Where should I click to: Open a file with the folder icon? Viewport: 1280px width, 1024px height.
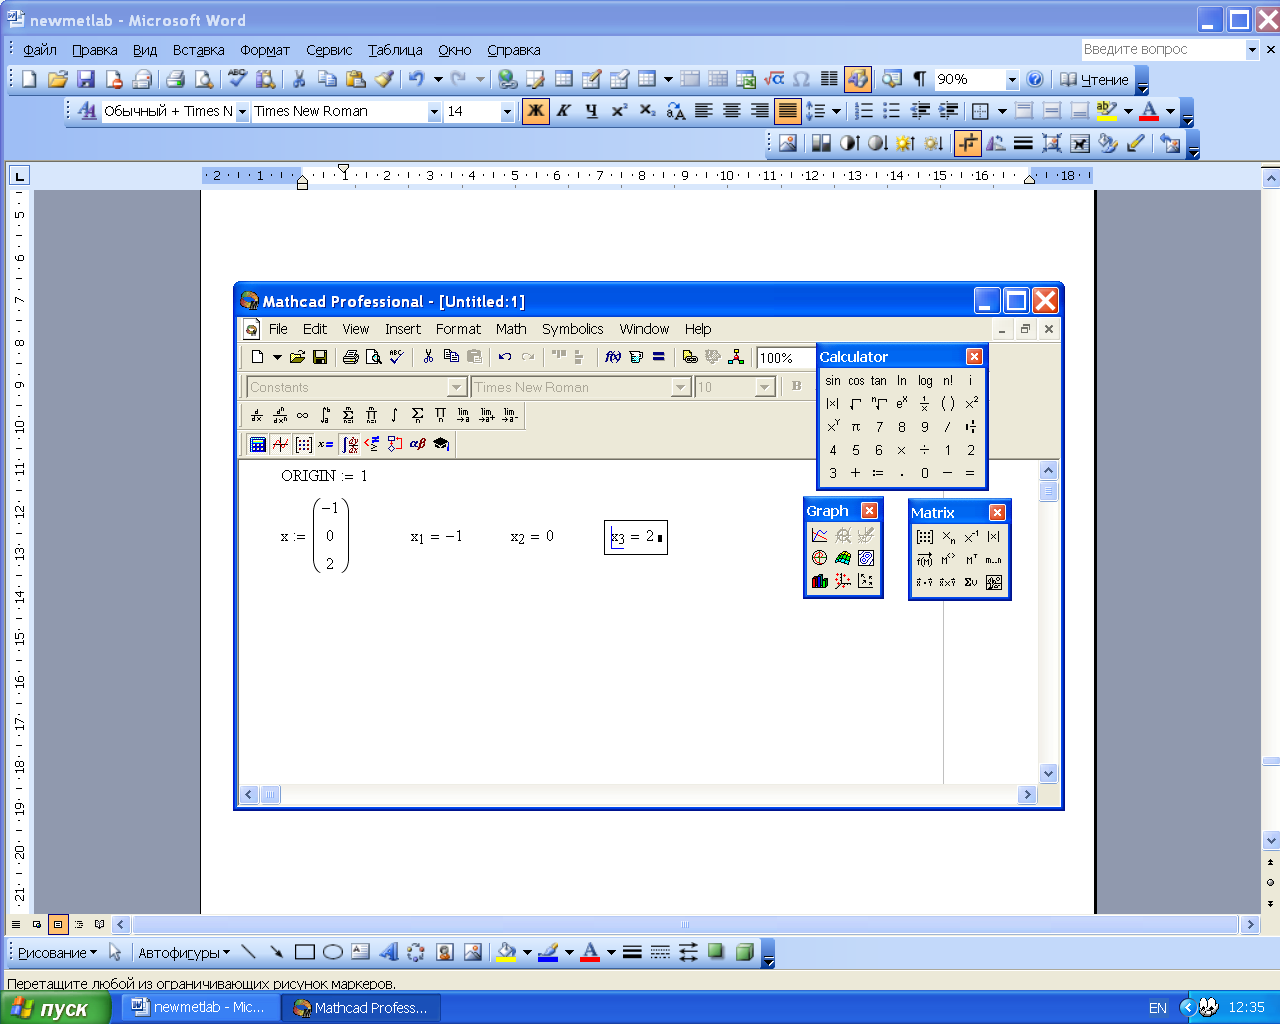(x=58, y=79)
